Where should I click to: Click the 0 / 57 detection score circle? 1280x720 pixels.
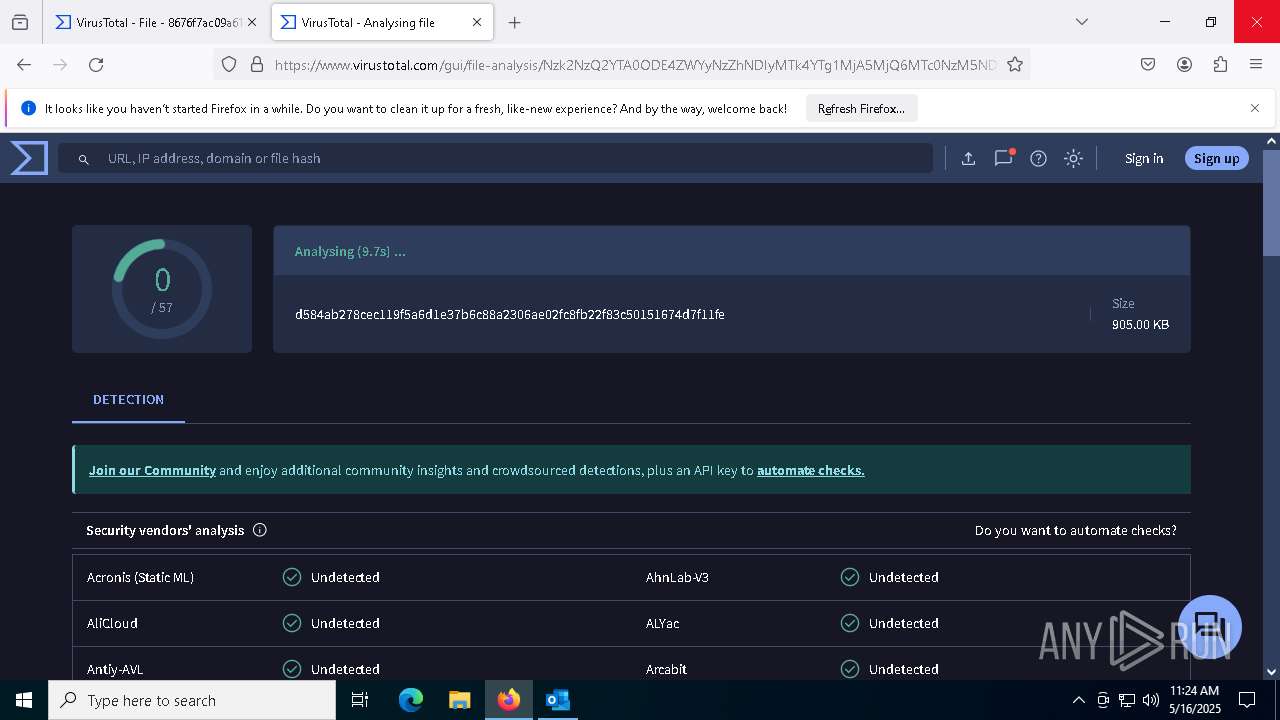tap(162, 289)
